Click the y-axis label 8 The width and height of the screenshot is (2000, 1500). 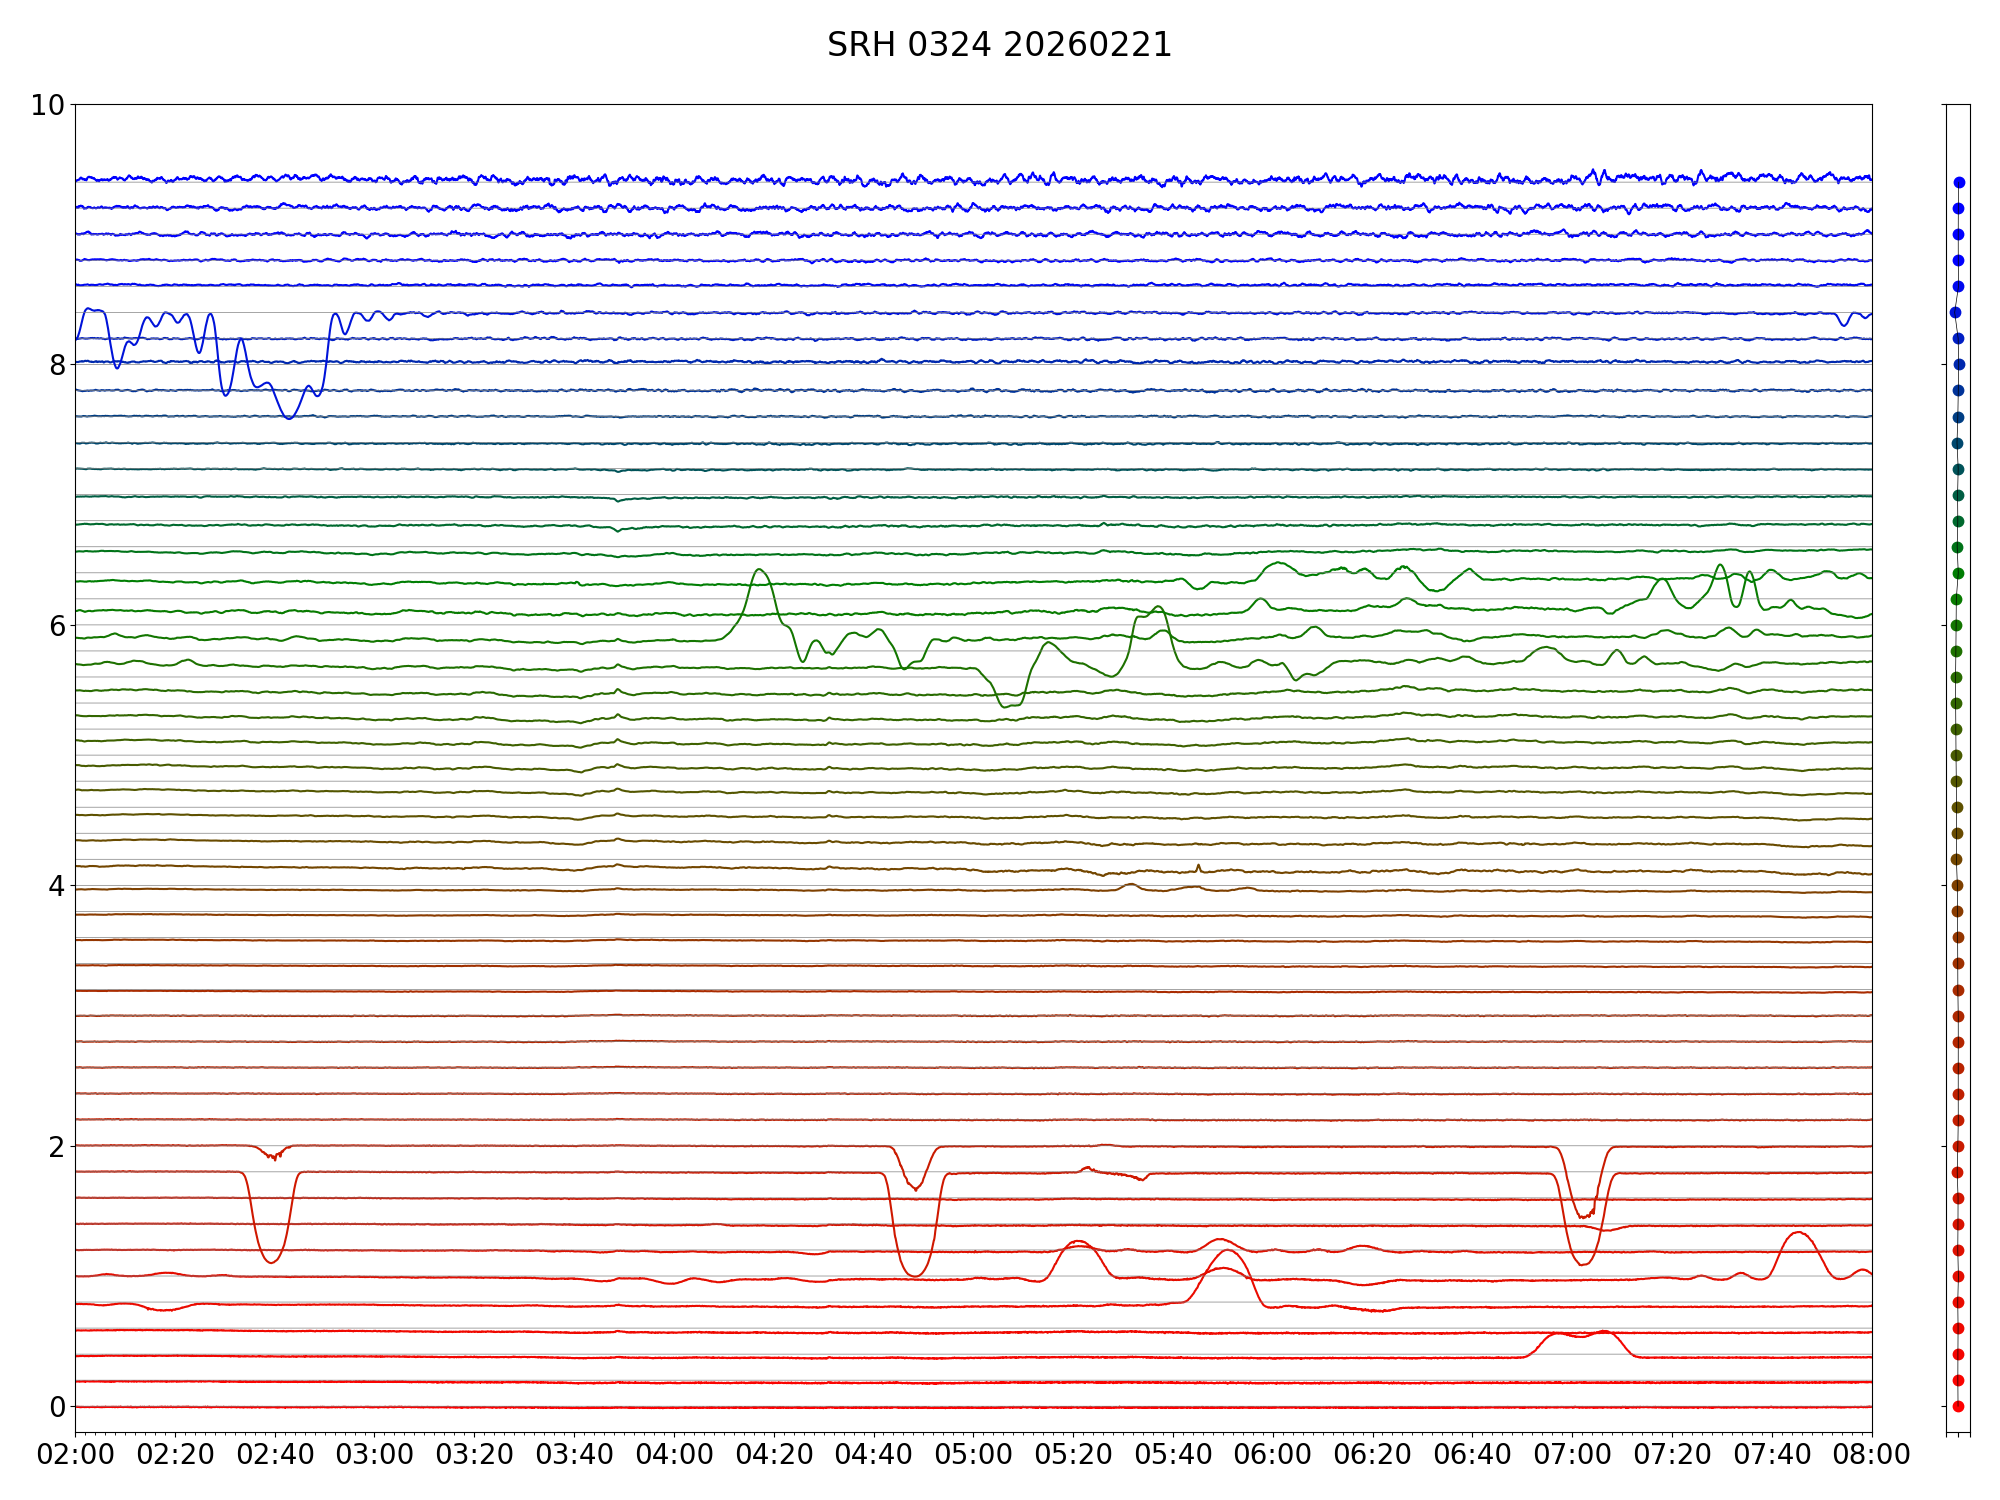pyautogui.click(x=57, y=365)
